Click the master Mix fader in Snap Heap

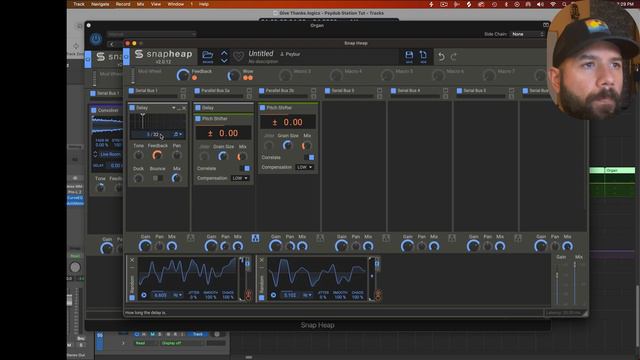click(x=575, y=282)
